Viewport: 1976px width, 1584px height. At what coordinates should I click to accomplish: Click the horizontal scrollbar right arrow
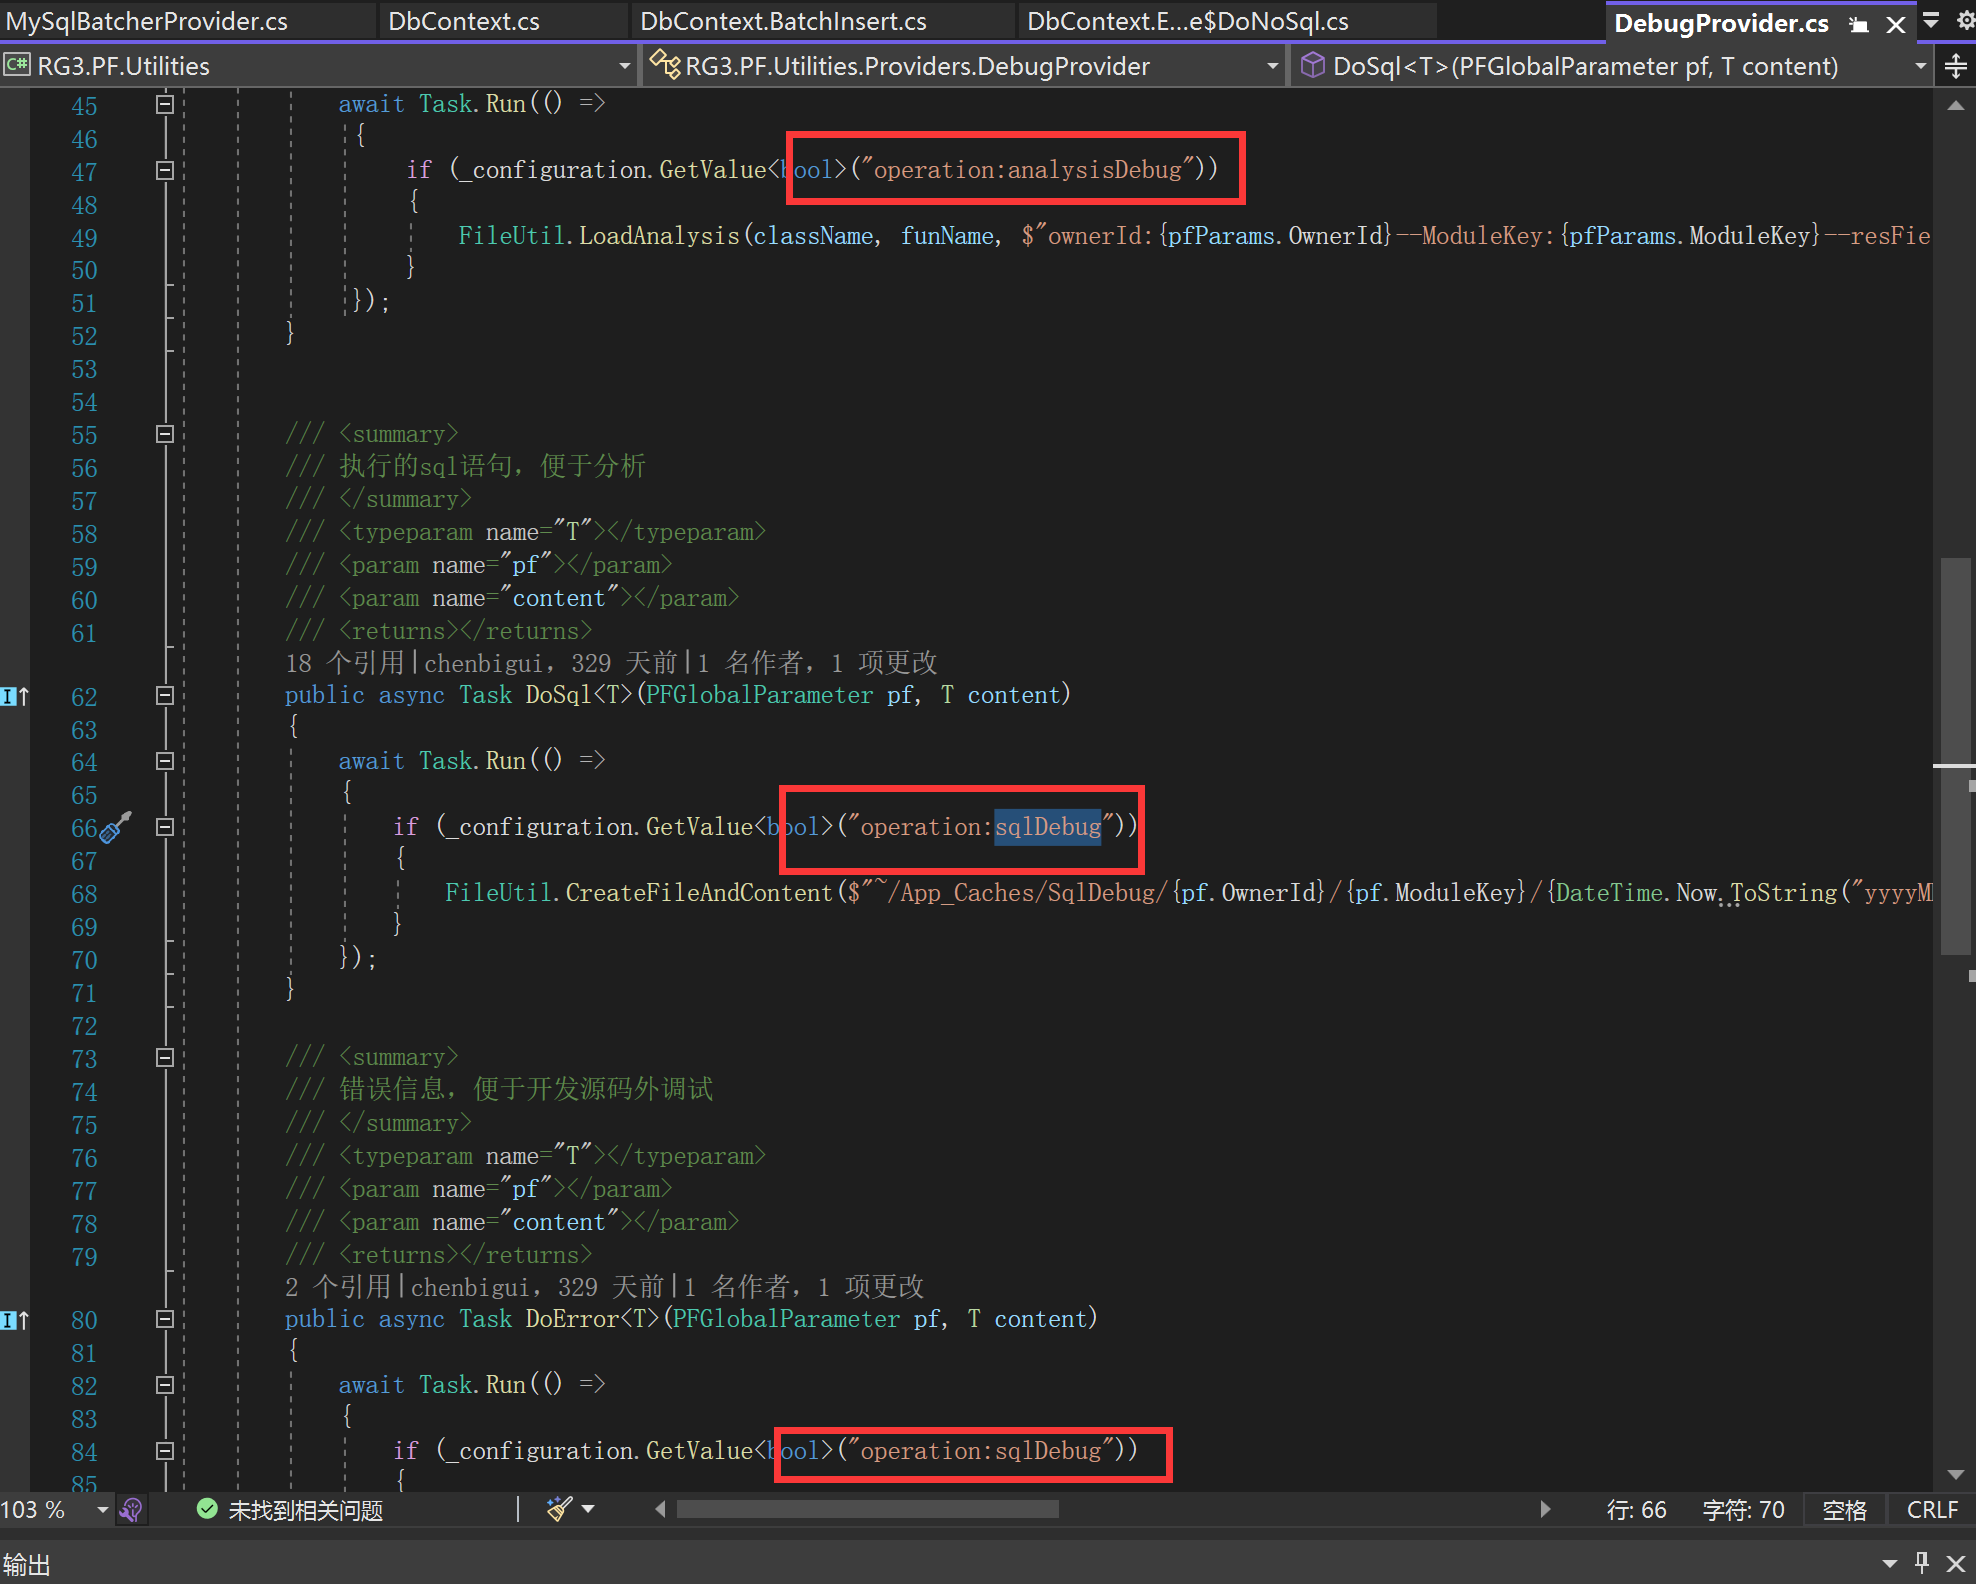pyautogui.click(x=1546, y=1509)
